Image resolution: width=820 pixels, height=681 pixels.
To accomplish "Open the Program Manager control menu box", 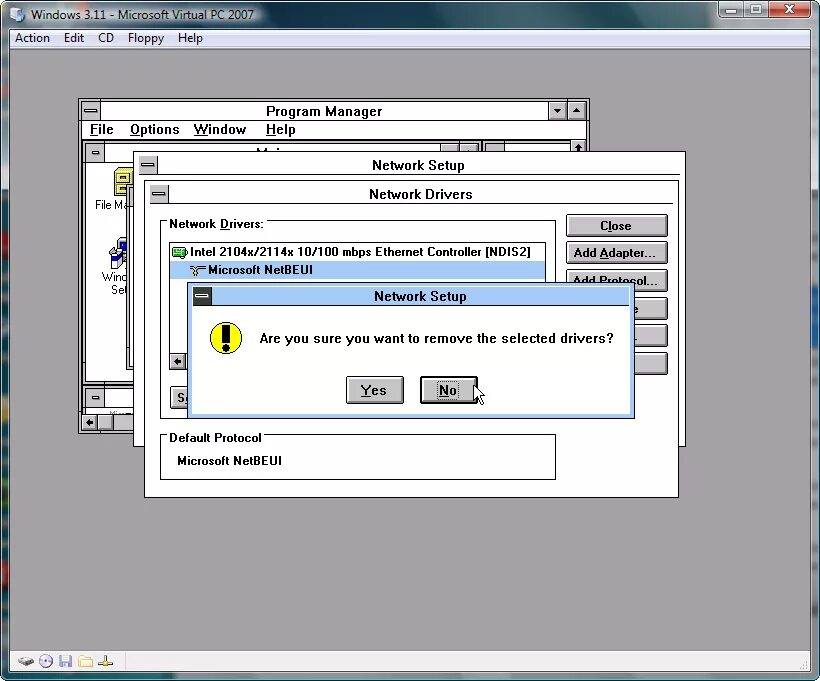I will point(91,110).
